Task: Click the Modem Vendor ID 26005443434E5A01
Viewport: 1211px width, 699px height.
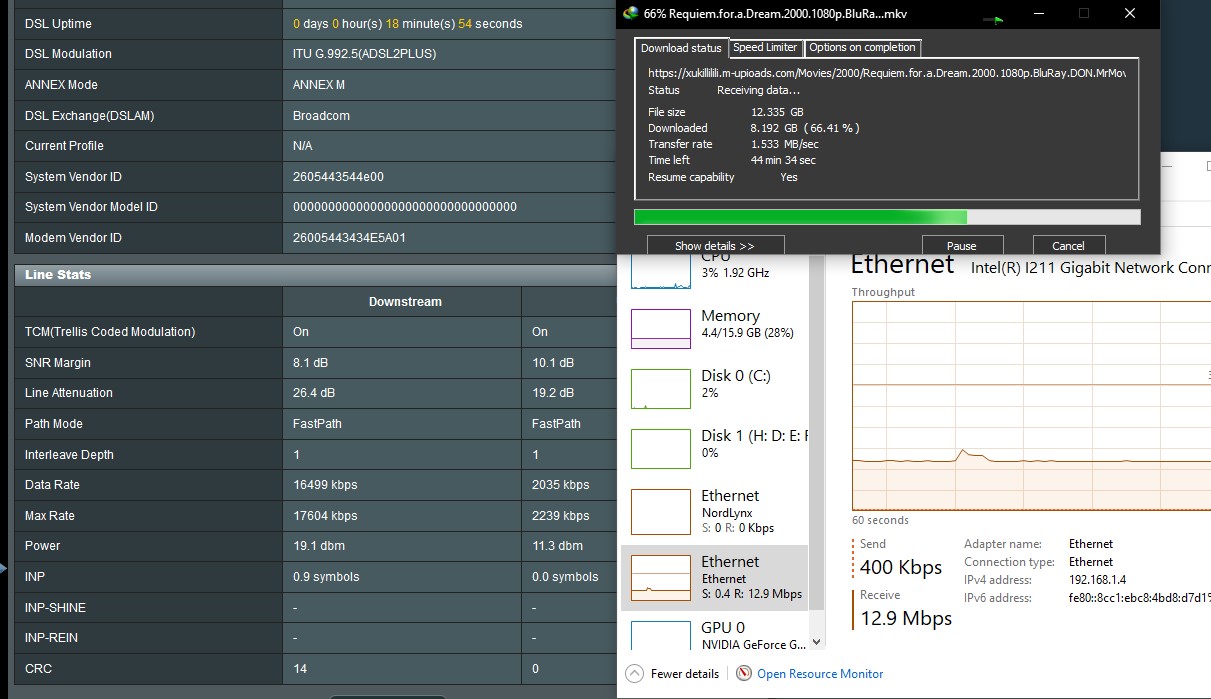Action: click(x=349, y=238)
